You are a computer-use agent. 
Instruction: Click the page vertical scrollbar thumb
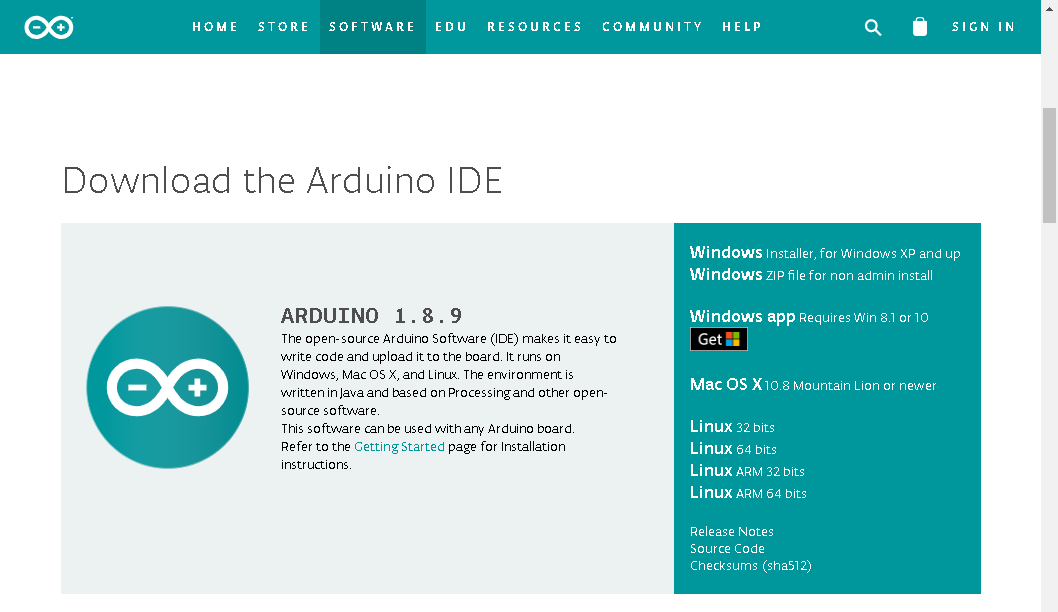[1049, 165]
